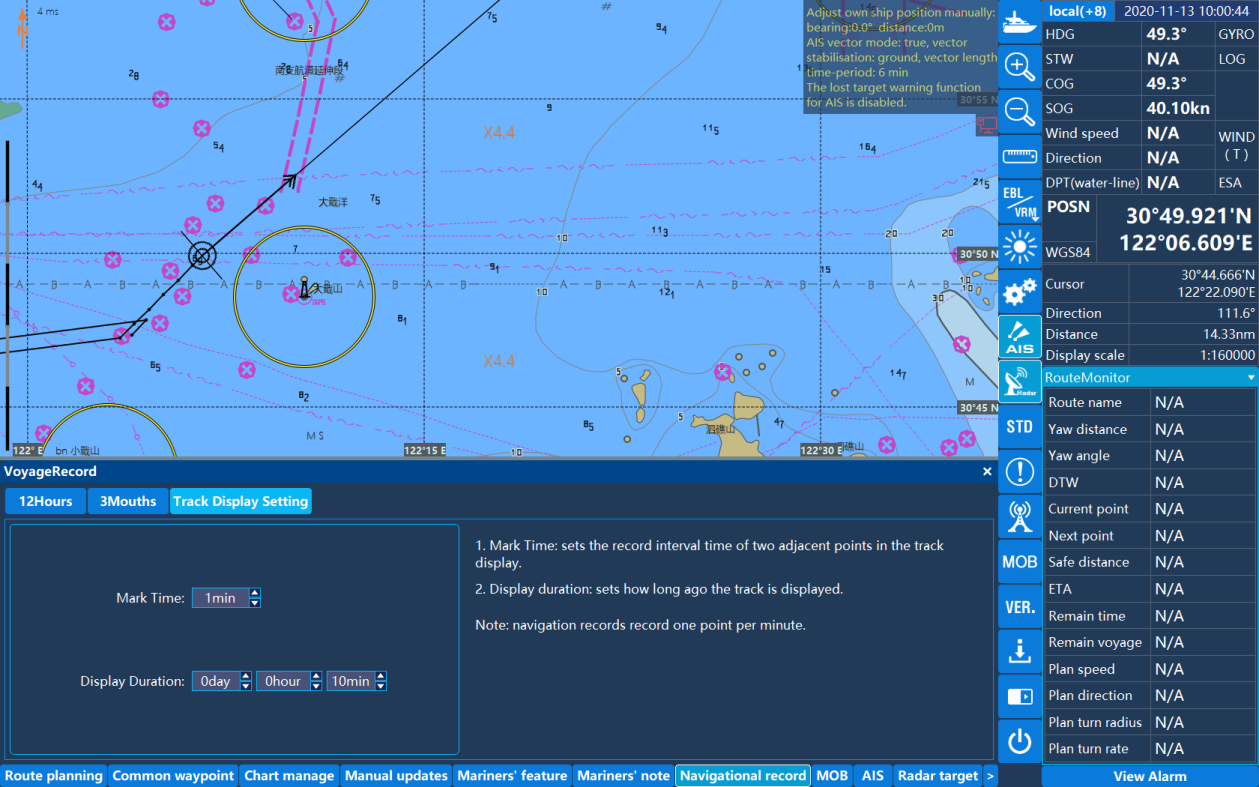Zoom out of the chart
1259x787 pixels.
pos(1019,111)
